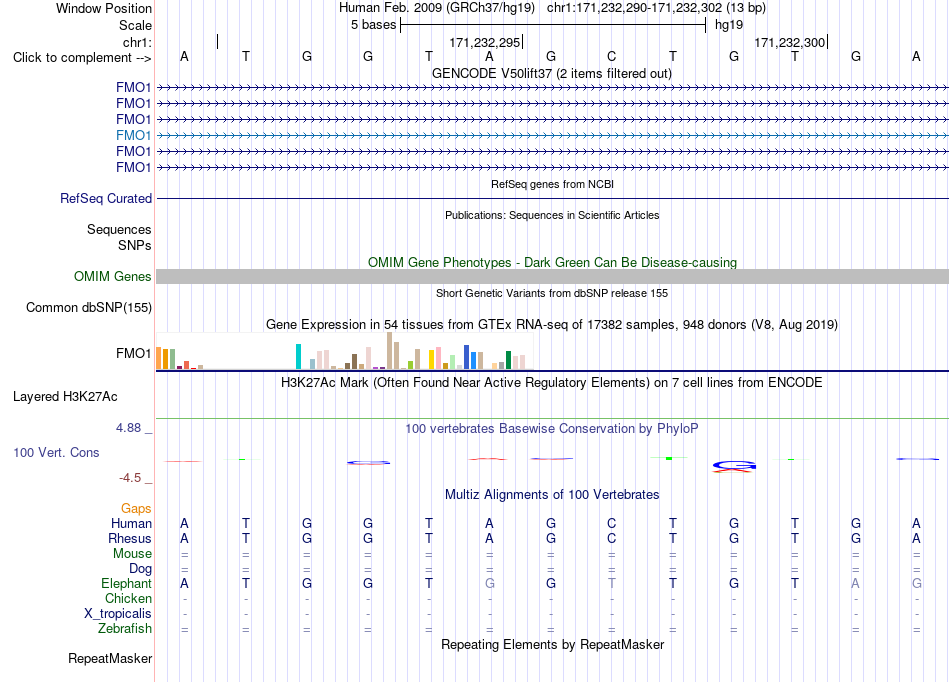Image resolution: width=950 pixels, height=682 pixels.
Task: Click the 171,232,295 position marker
Action: click(x=485, y=42)
